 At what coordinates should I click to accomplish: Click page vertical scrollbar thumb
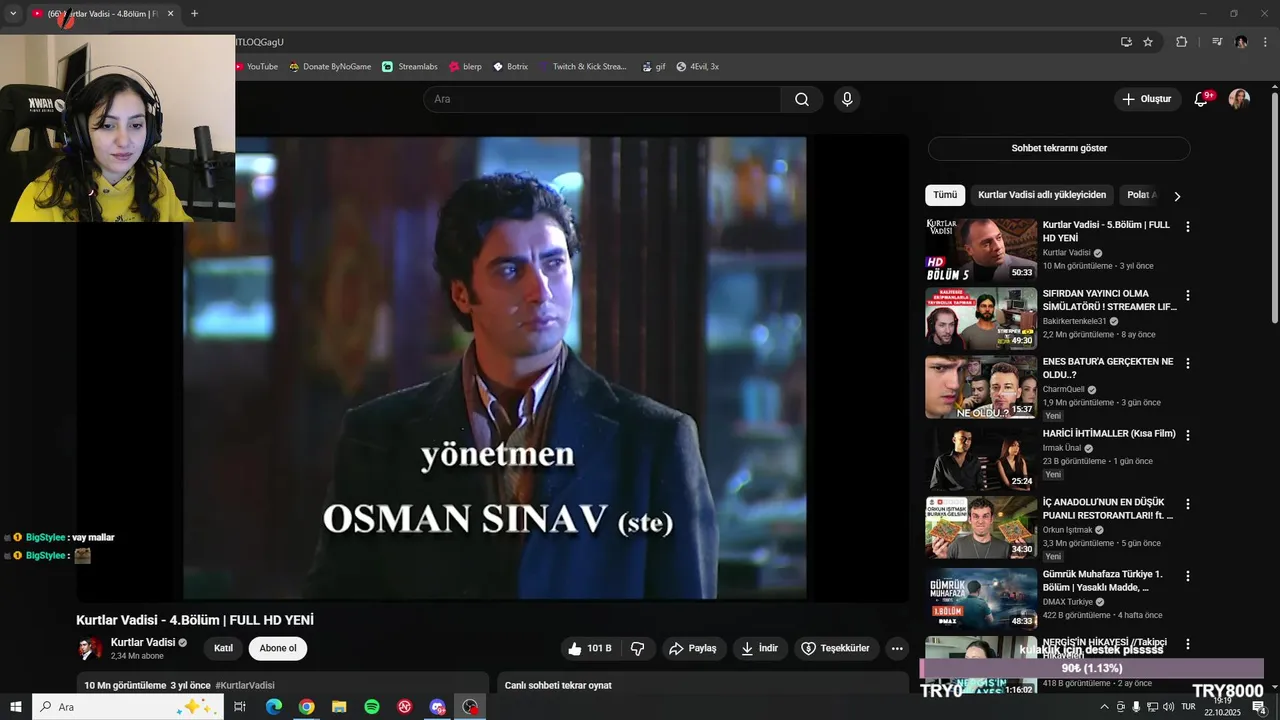tap(1274, 207)
